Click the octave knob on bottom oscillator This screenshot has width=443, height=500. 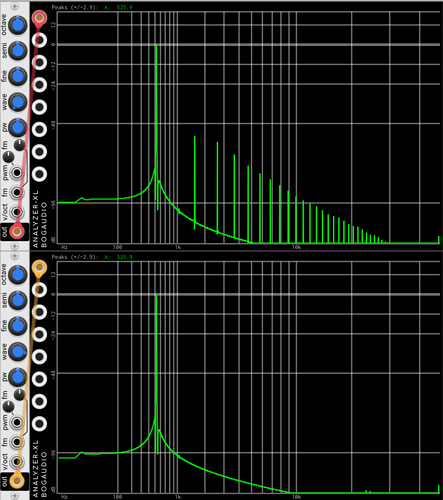pyautogui.click(x=17, y=274)
